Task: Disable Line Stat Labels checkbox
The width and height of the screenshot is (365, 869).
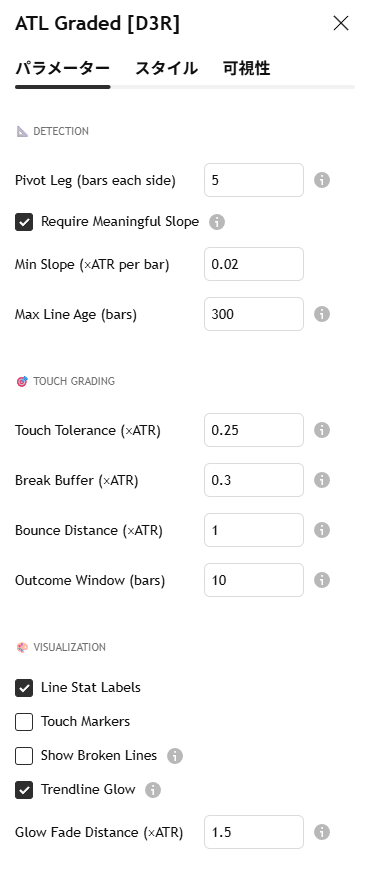Action: (24, 688)
